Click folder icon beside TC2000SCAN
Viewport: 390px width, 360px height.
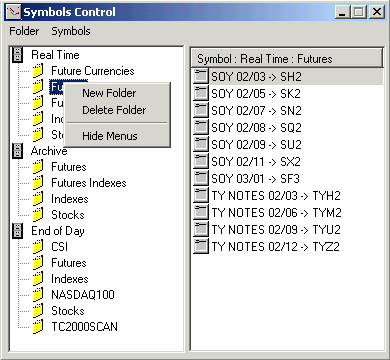coord(38,327)
